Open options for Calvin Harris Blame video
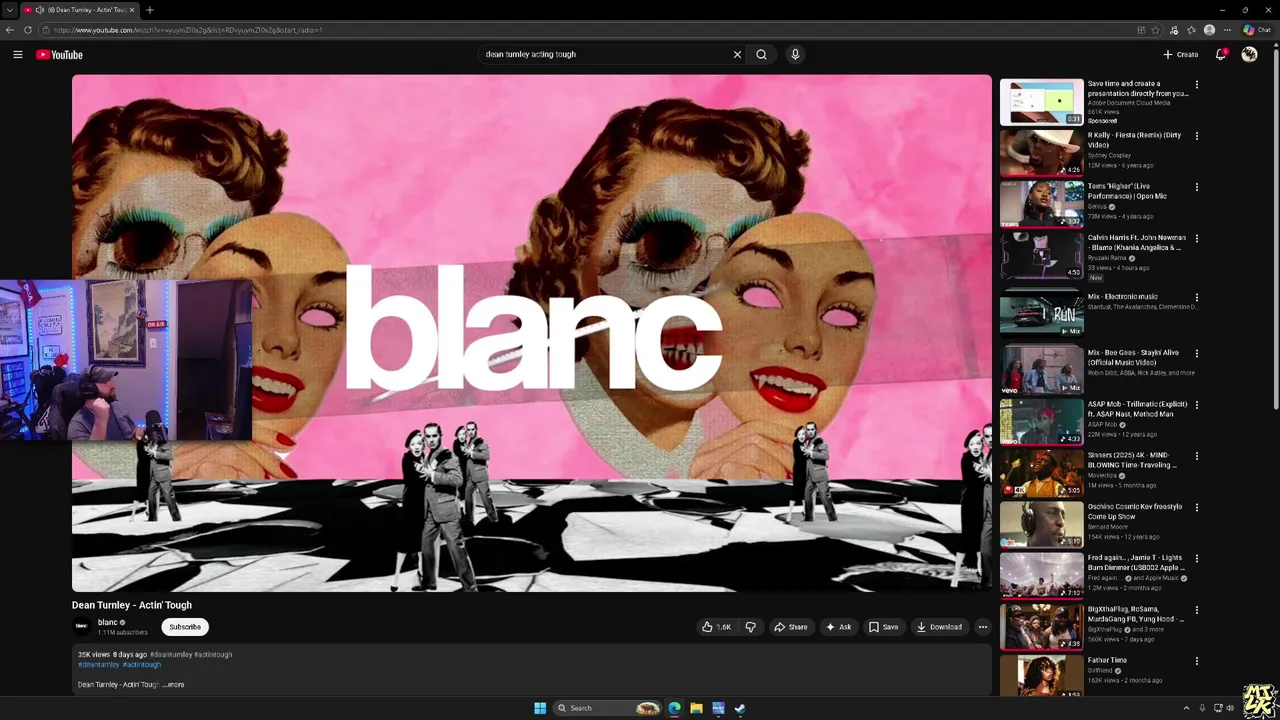This screenshot has width=1280, height=720. click(x=1196, y=239)
